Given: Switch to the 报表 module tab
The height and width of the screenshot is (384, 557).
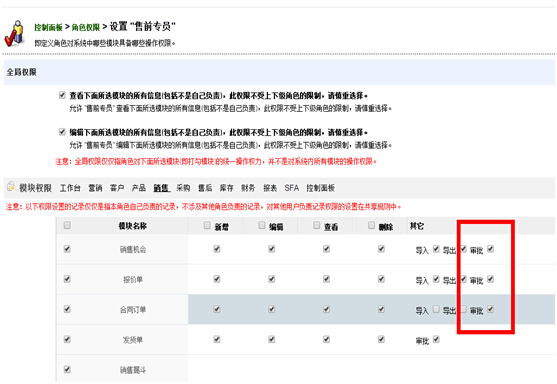Looking at the screenshot, I should pos(270,188).
